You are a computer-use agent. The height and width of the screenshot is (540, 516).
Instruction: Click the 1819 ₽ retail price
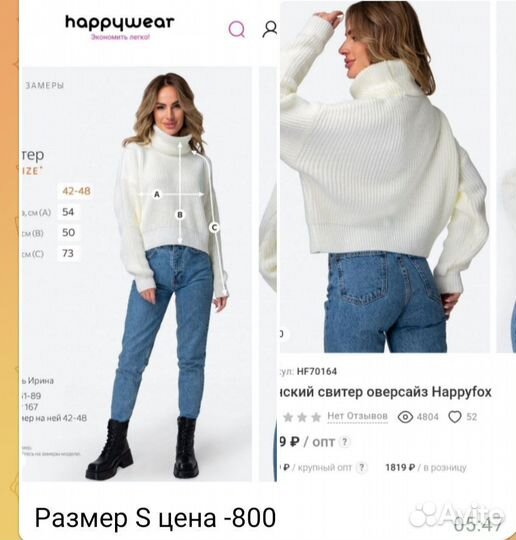pyautogui.click(x=400, y=467)
